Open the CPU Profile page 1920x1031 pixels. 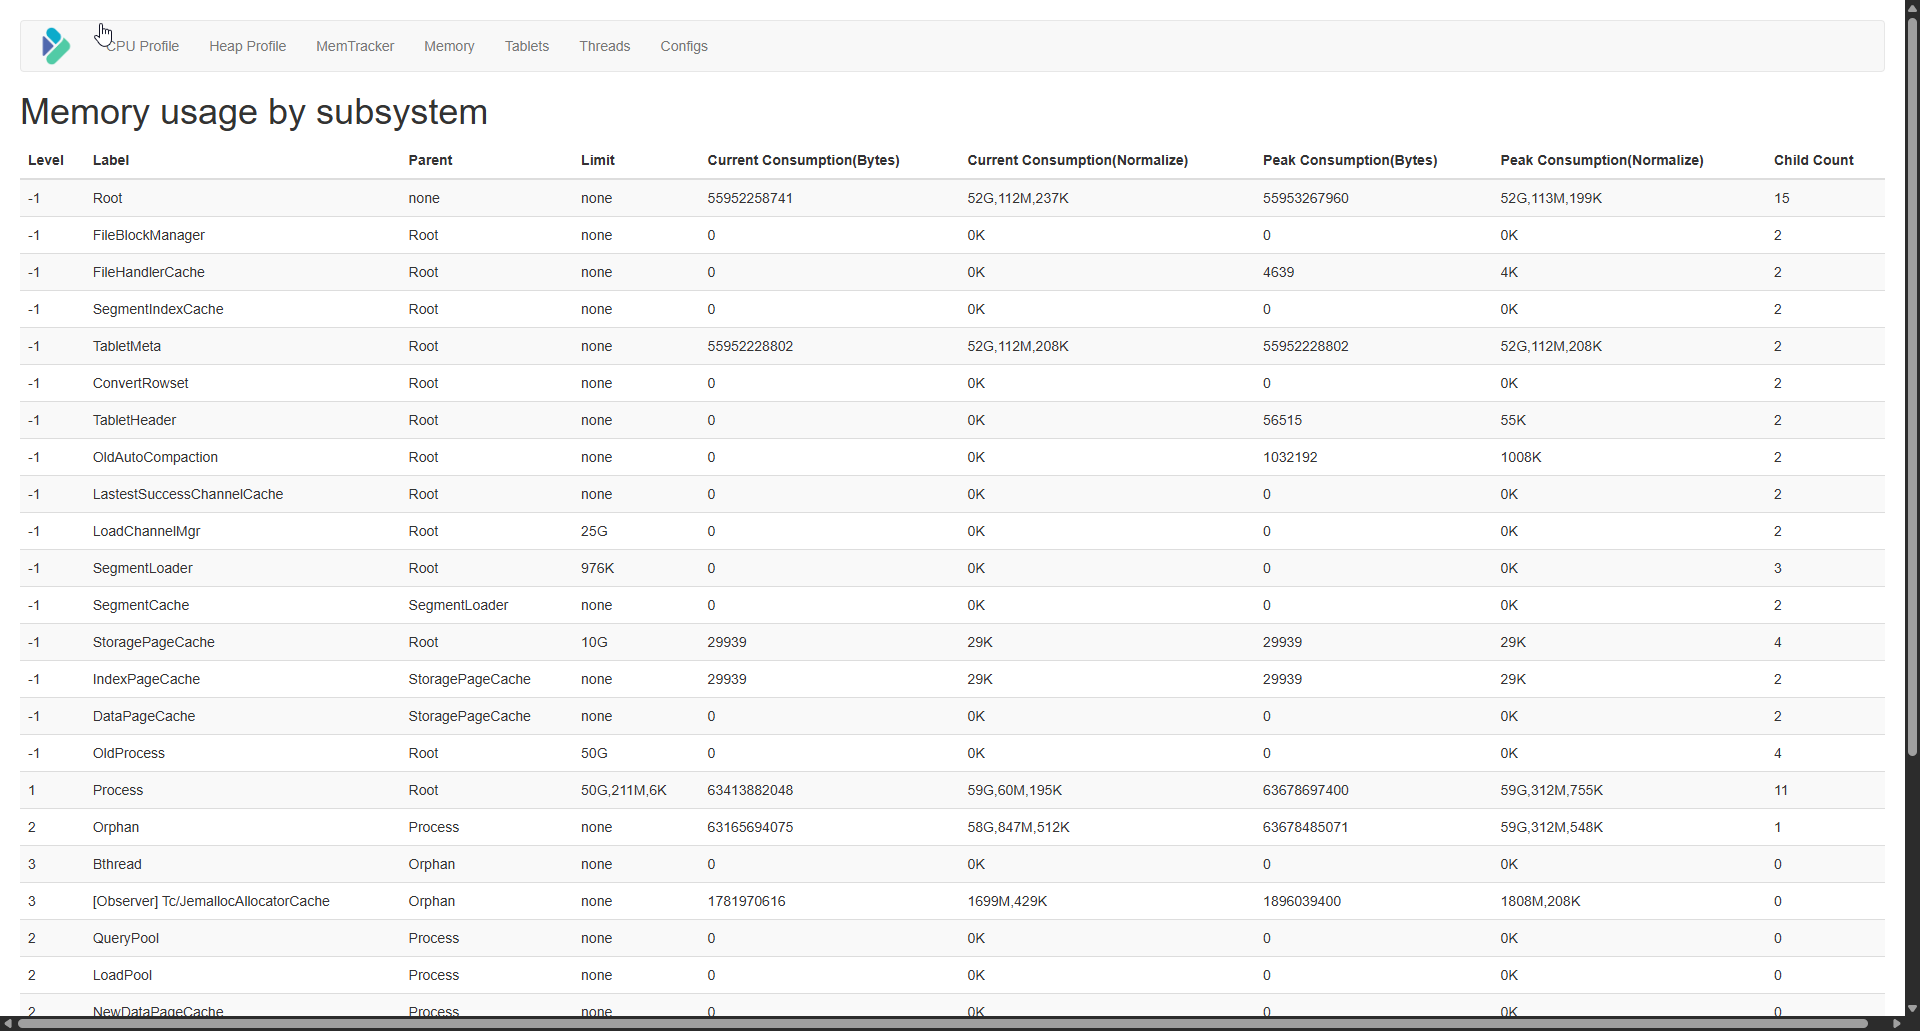(x=143, y=46)
